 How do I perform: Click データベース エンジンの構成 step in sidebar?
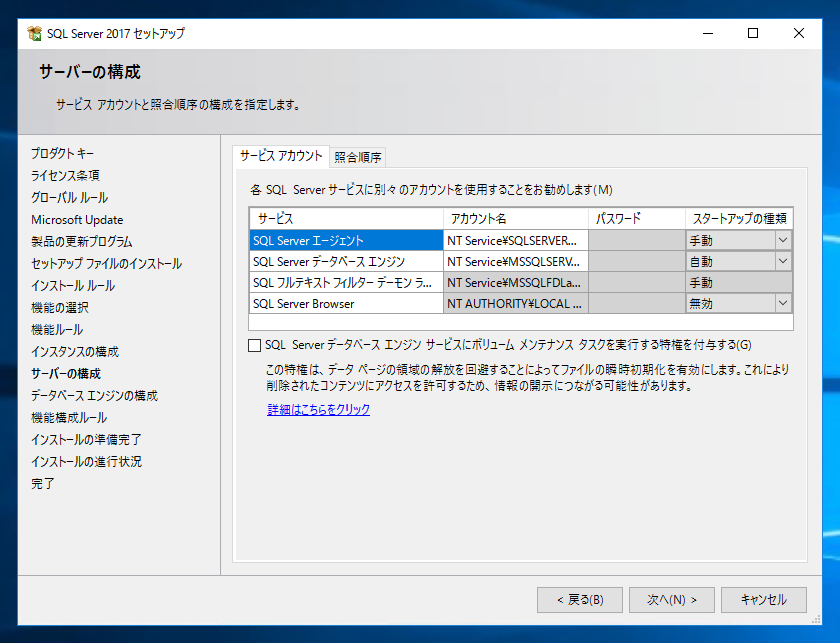coord(94,395)
